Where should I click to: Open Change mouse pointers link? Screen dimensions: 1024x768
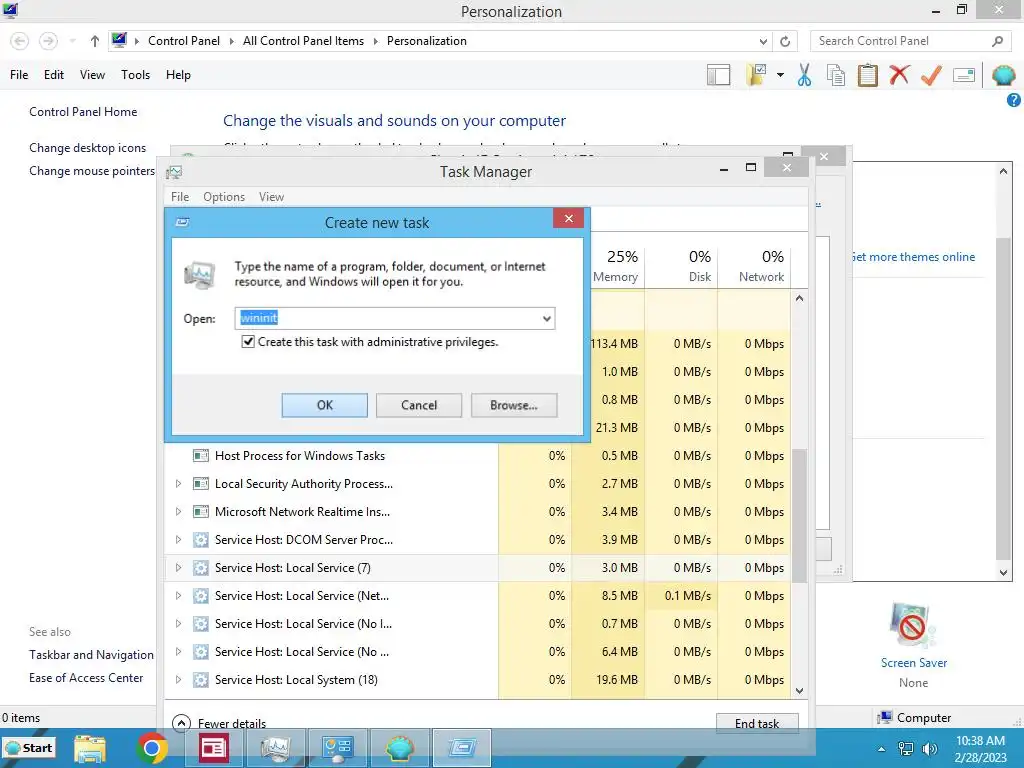pos(92,171)
